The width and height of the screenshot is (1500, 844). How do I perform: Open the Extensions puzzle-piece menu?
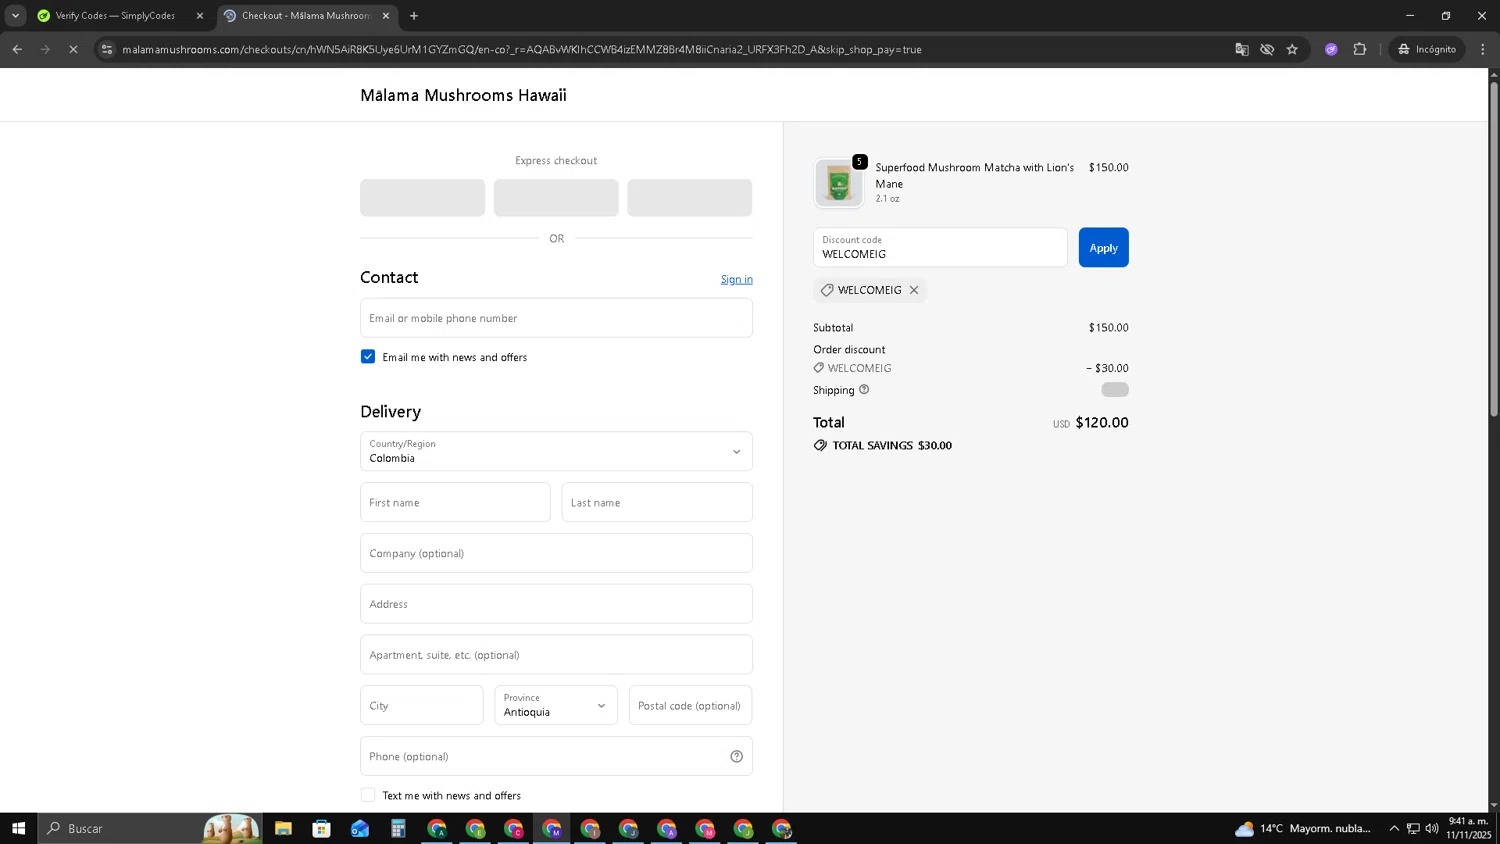pyautogui.click(x=1359, y=49)
